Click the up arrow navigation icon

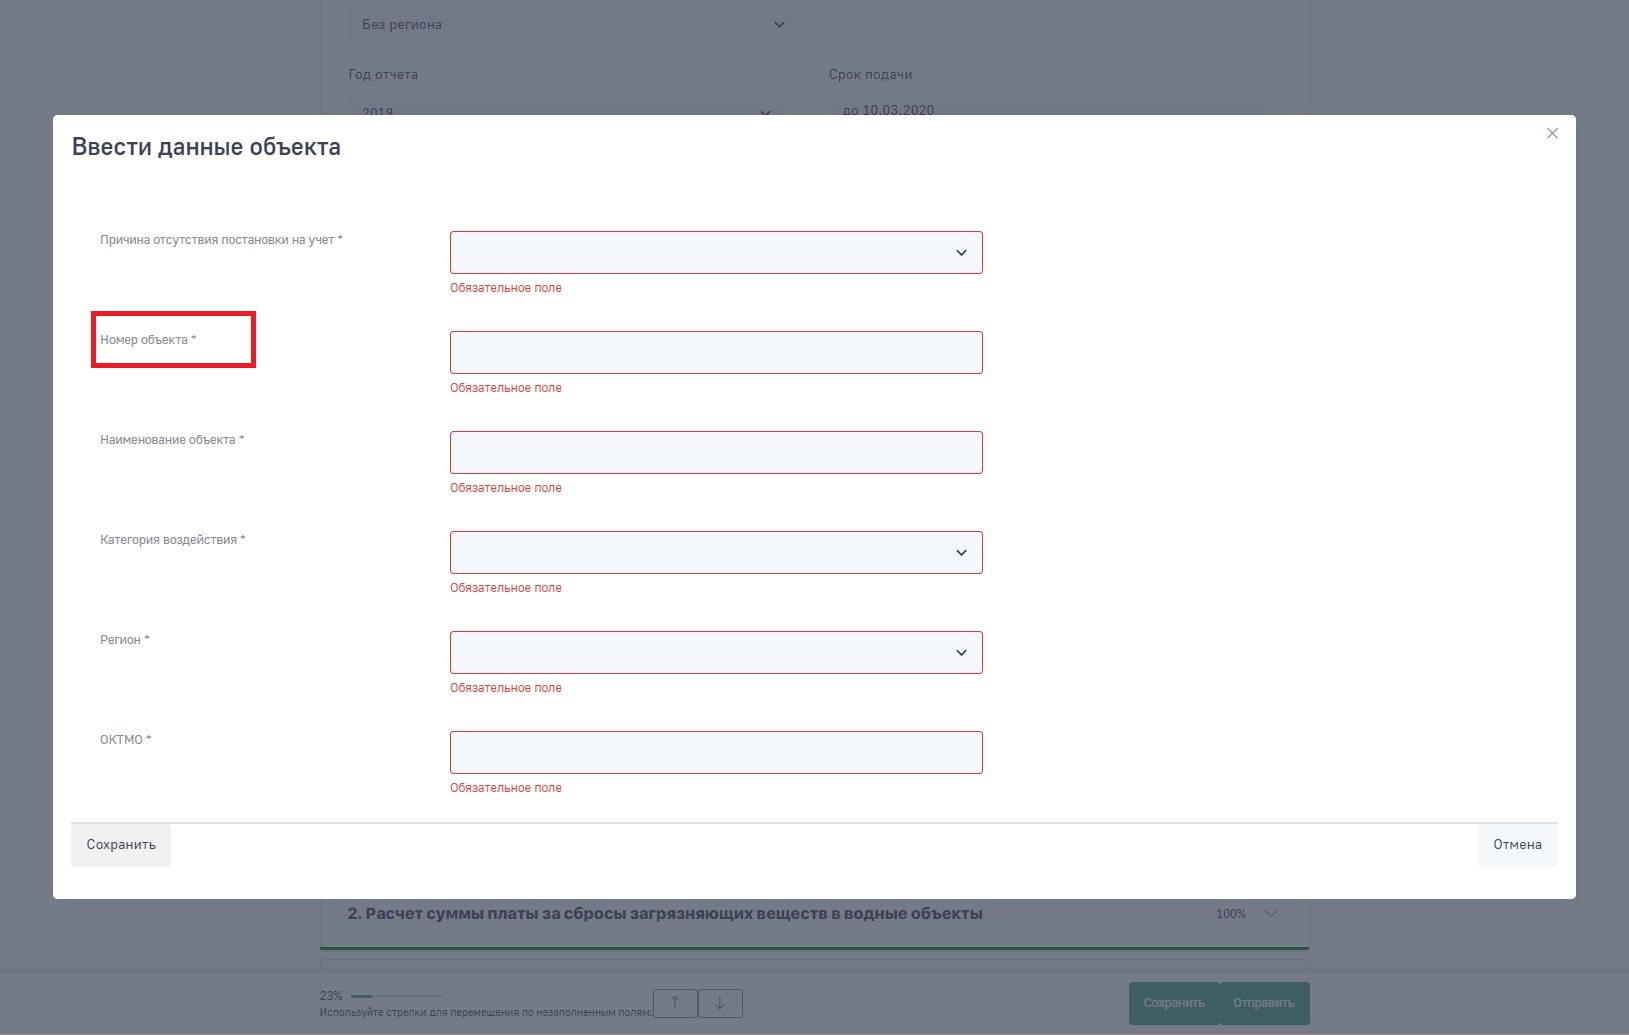(x=675, y=1003)
